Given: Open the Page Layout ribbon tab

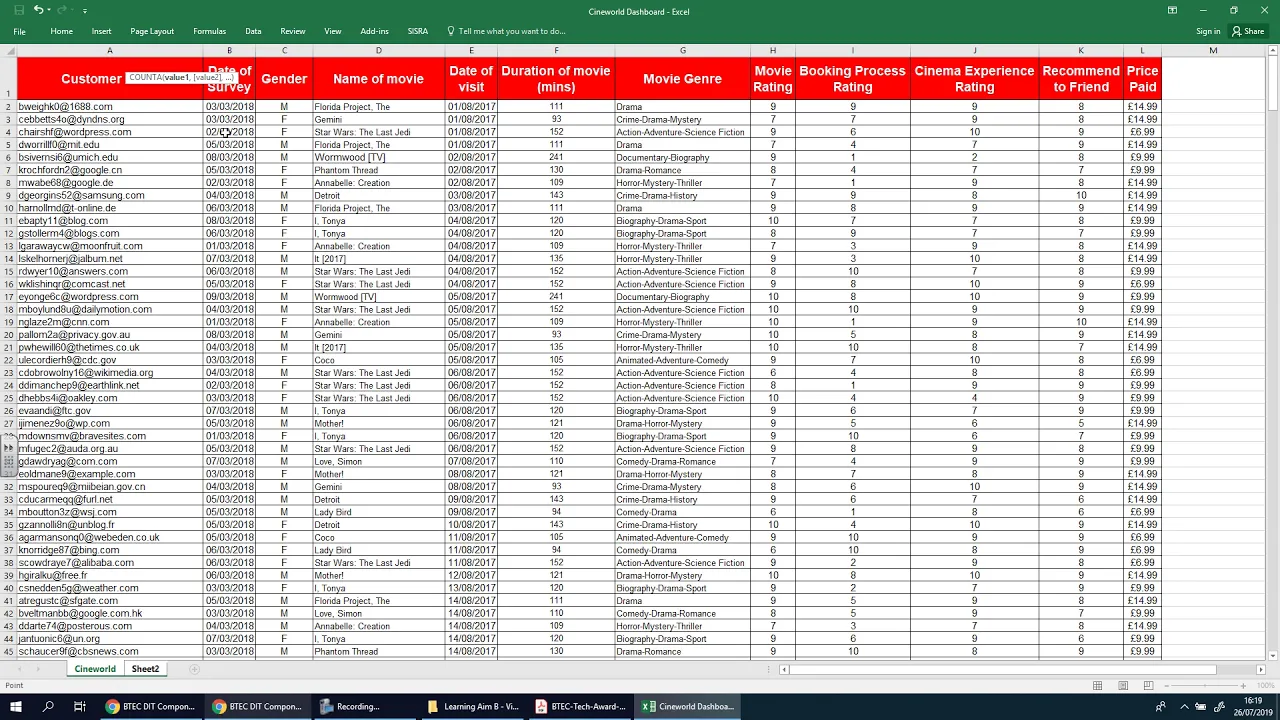Looking at the screenshot, I should point(152,31).
